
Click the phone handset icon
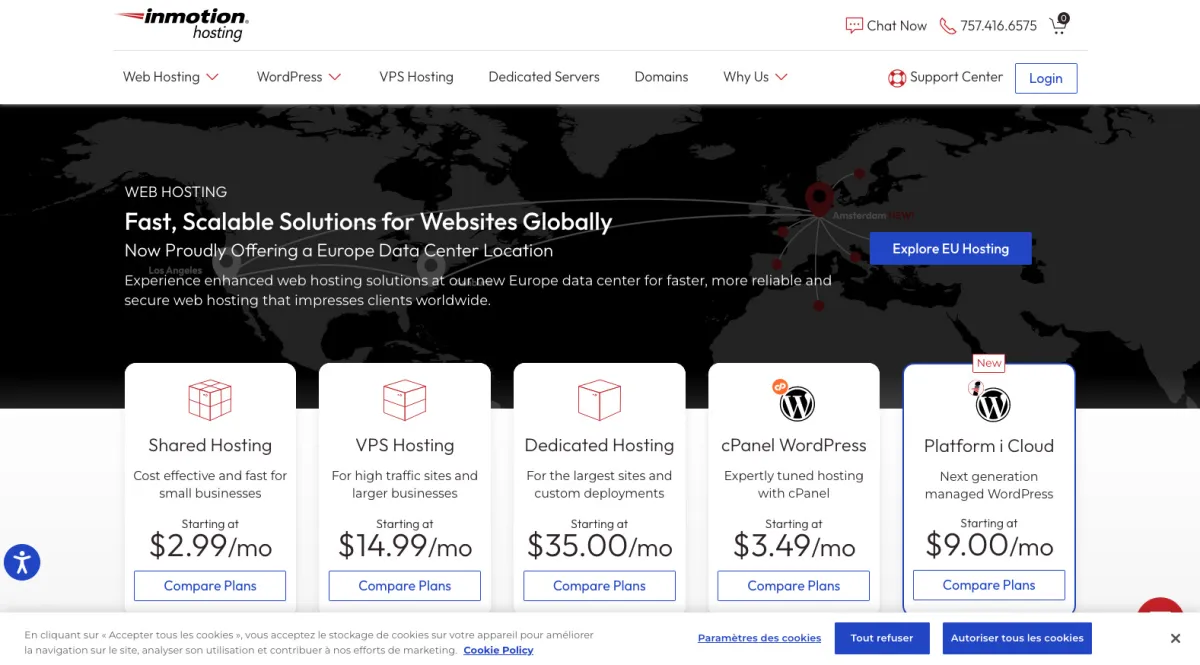pos(947,26)
